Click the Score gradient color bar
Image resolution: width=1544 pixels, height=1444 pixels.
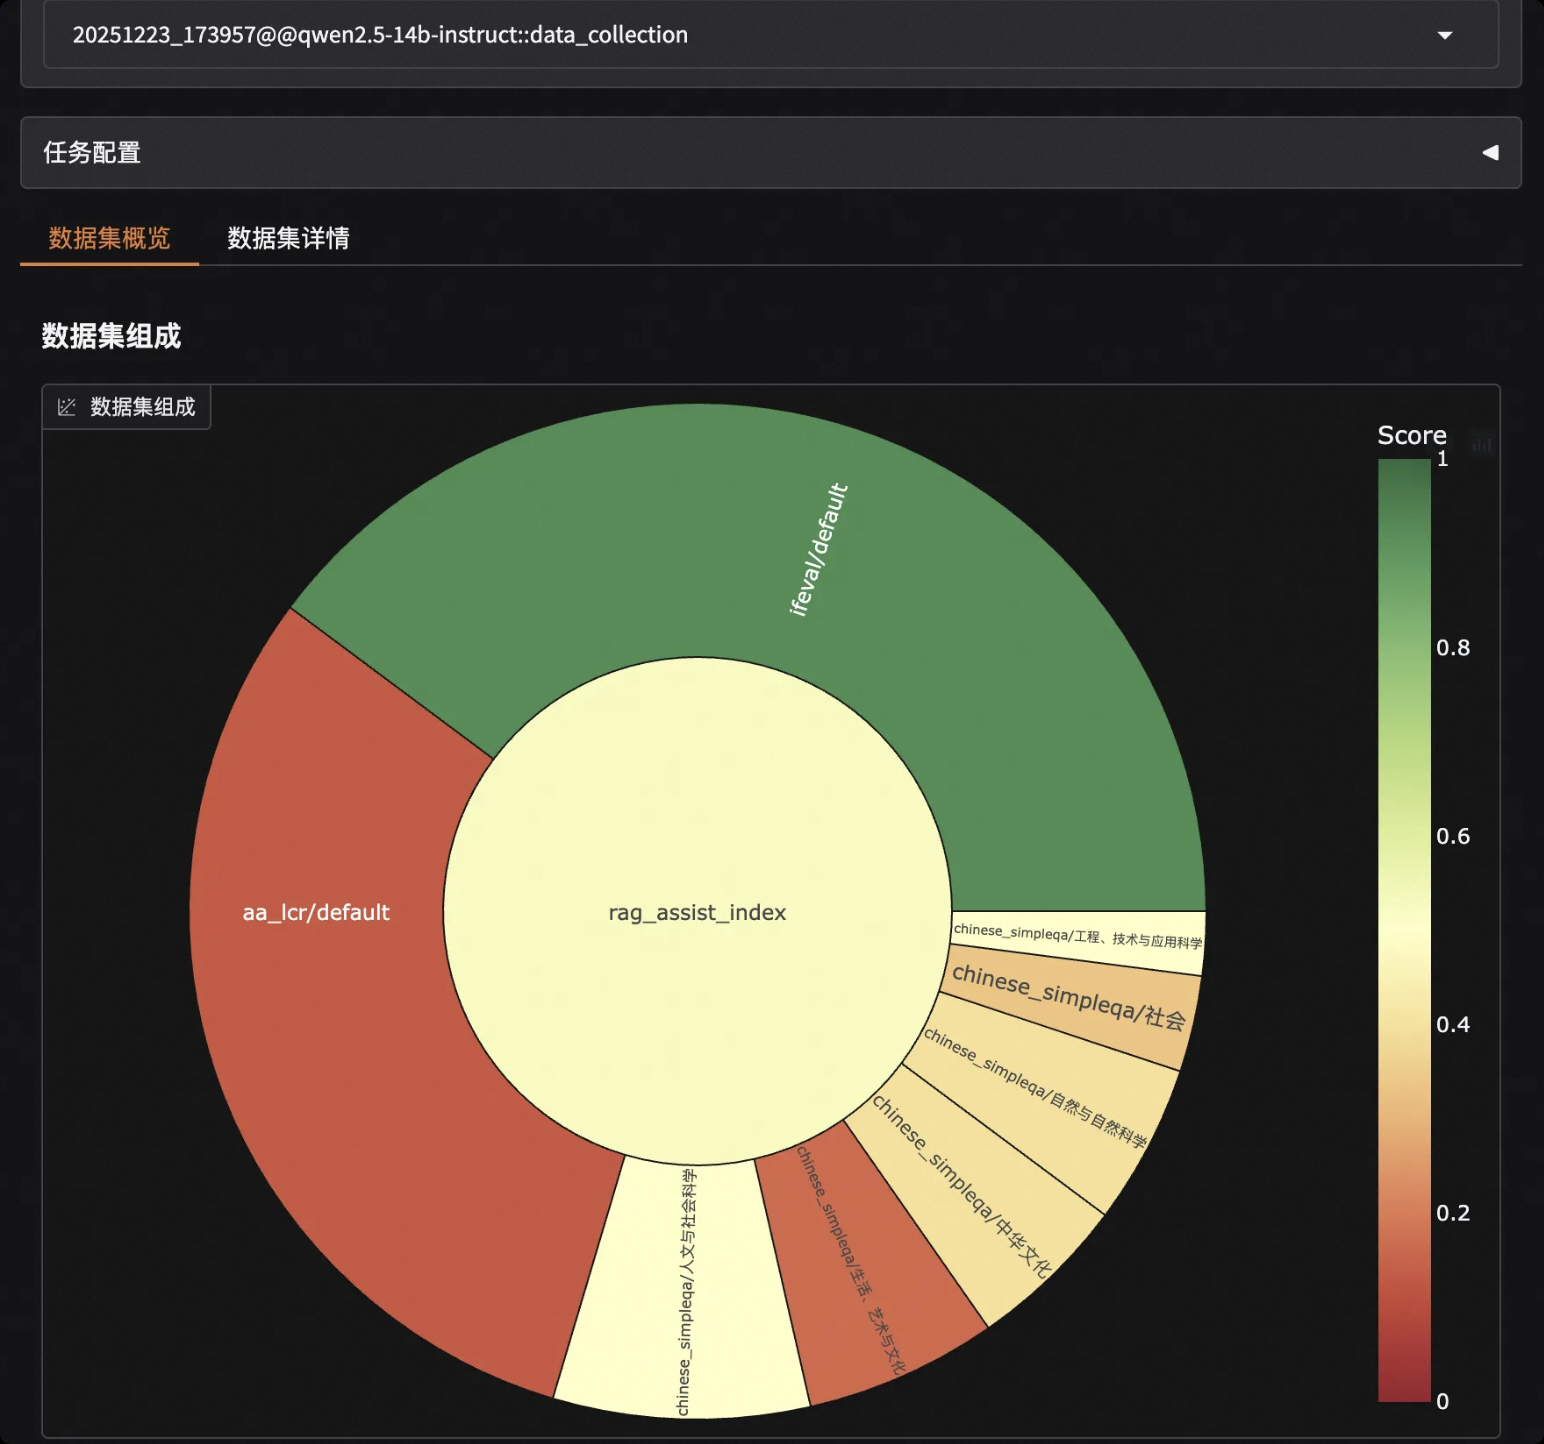pyautogui.click(x=1404, y=930)
